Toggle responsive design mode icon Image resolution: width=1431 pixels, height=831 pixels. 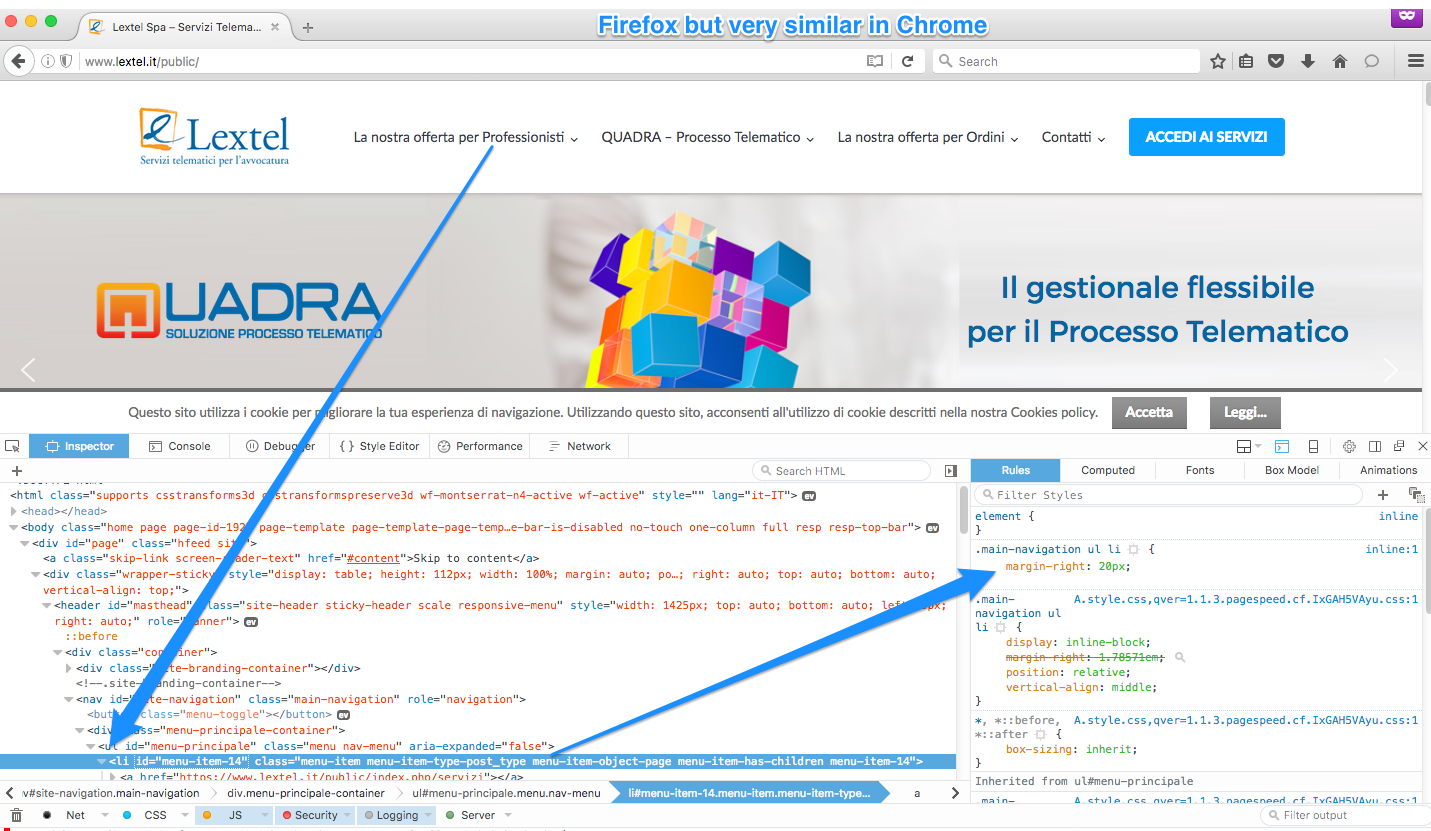point(1313,446)
